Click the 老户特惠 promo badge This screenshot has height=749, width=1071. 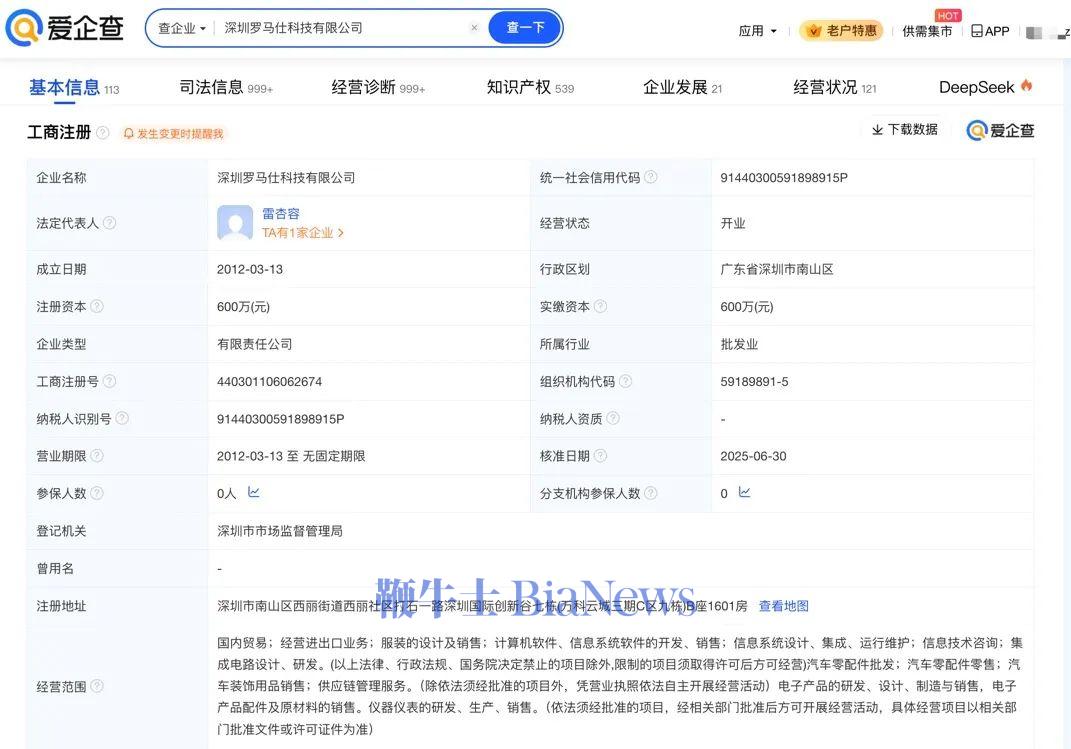842,31
